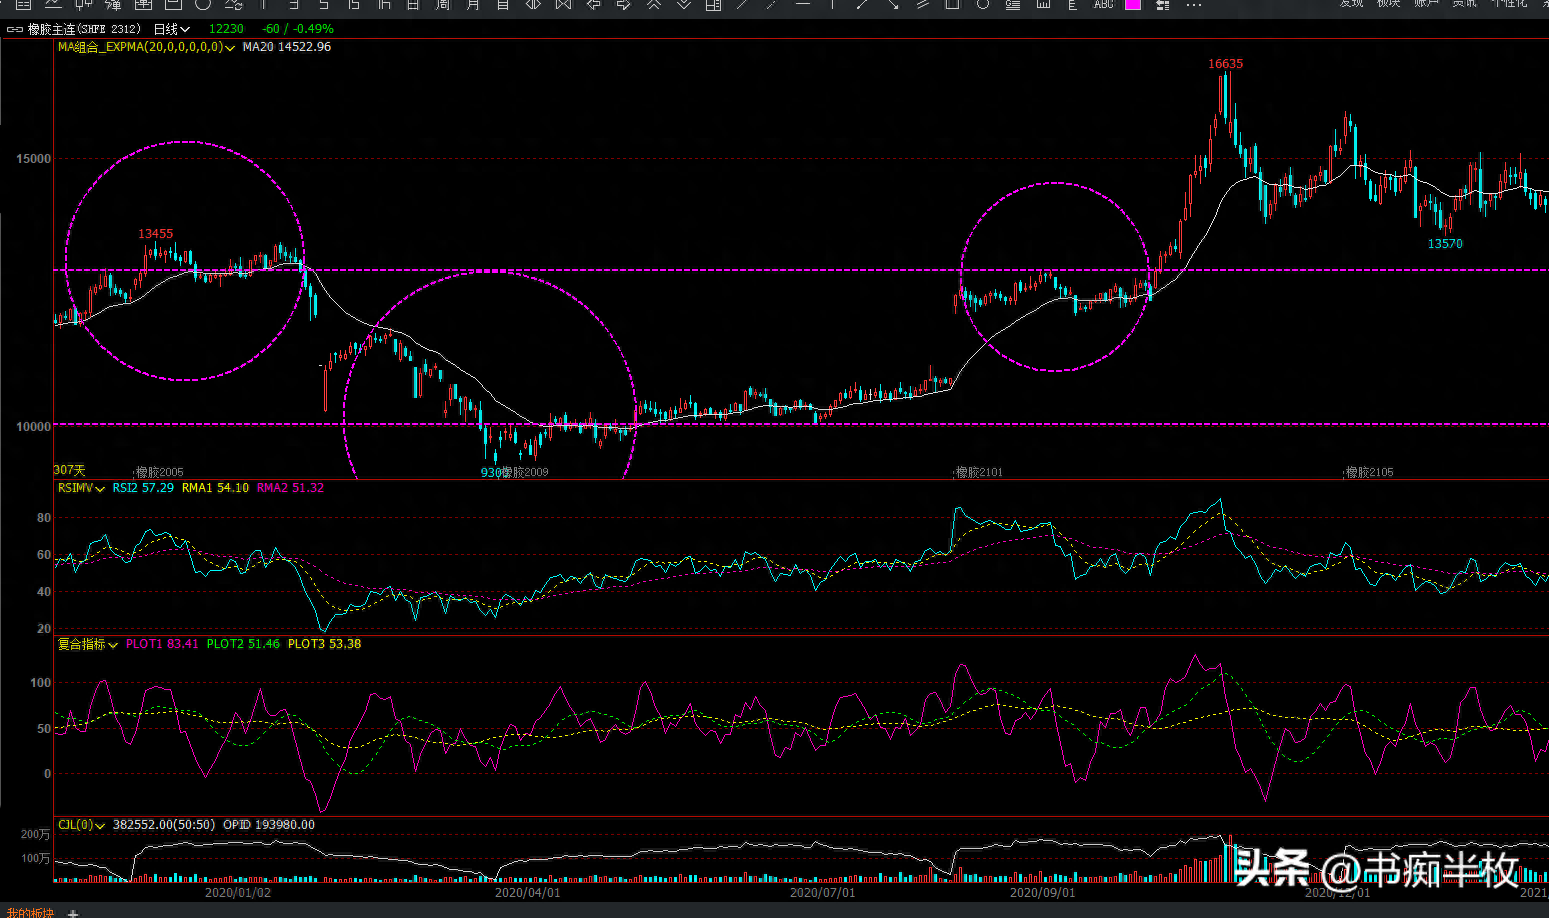Open the 资讯 menu
Viewport: 1549px width, 918px height.
point(1464,4)
